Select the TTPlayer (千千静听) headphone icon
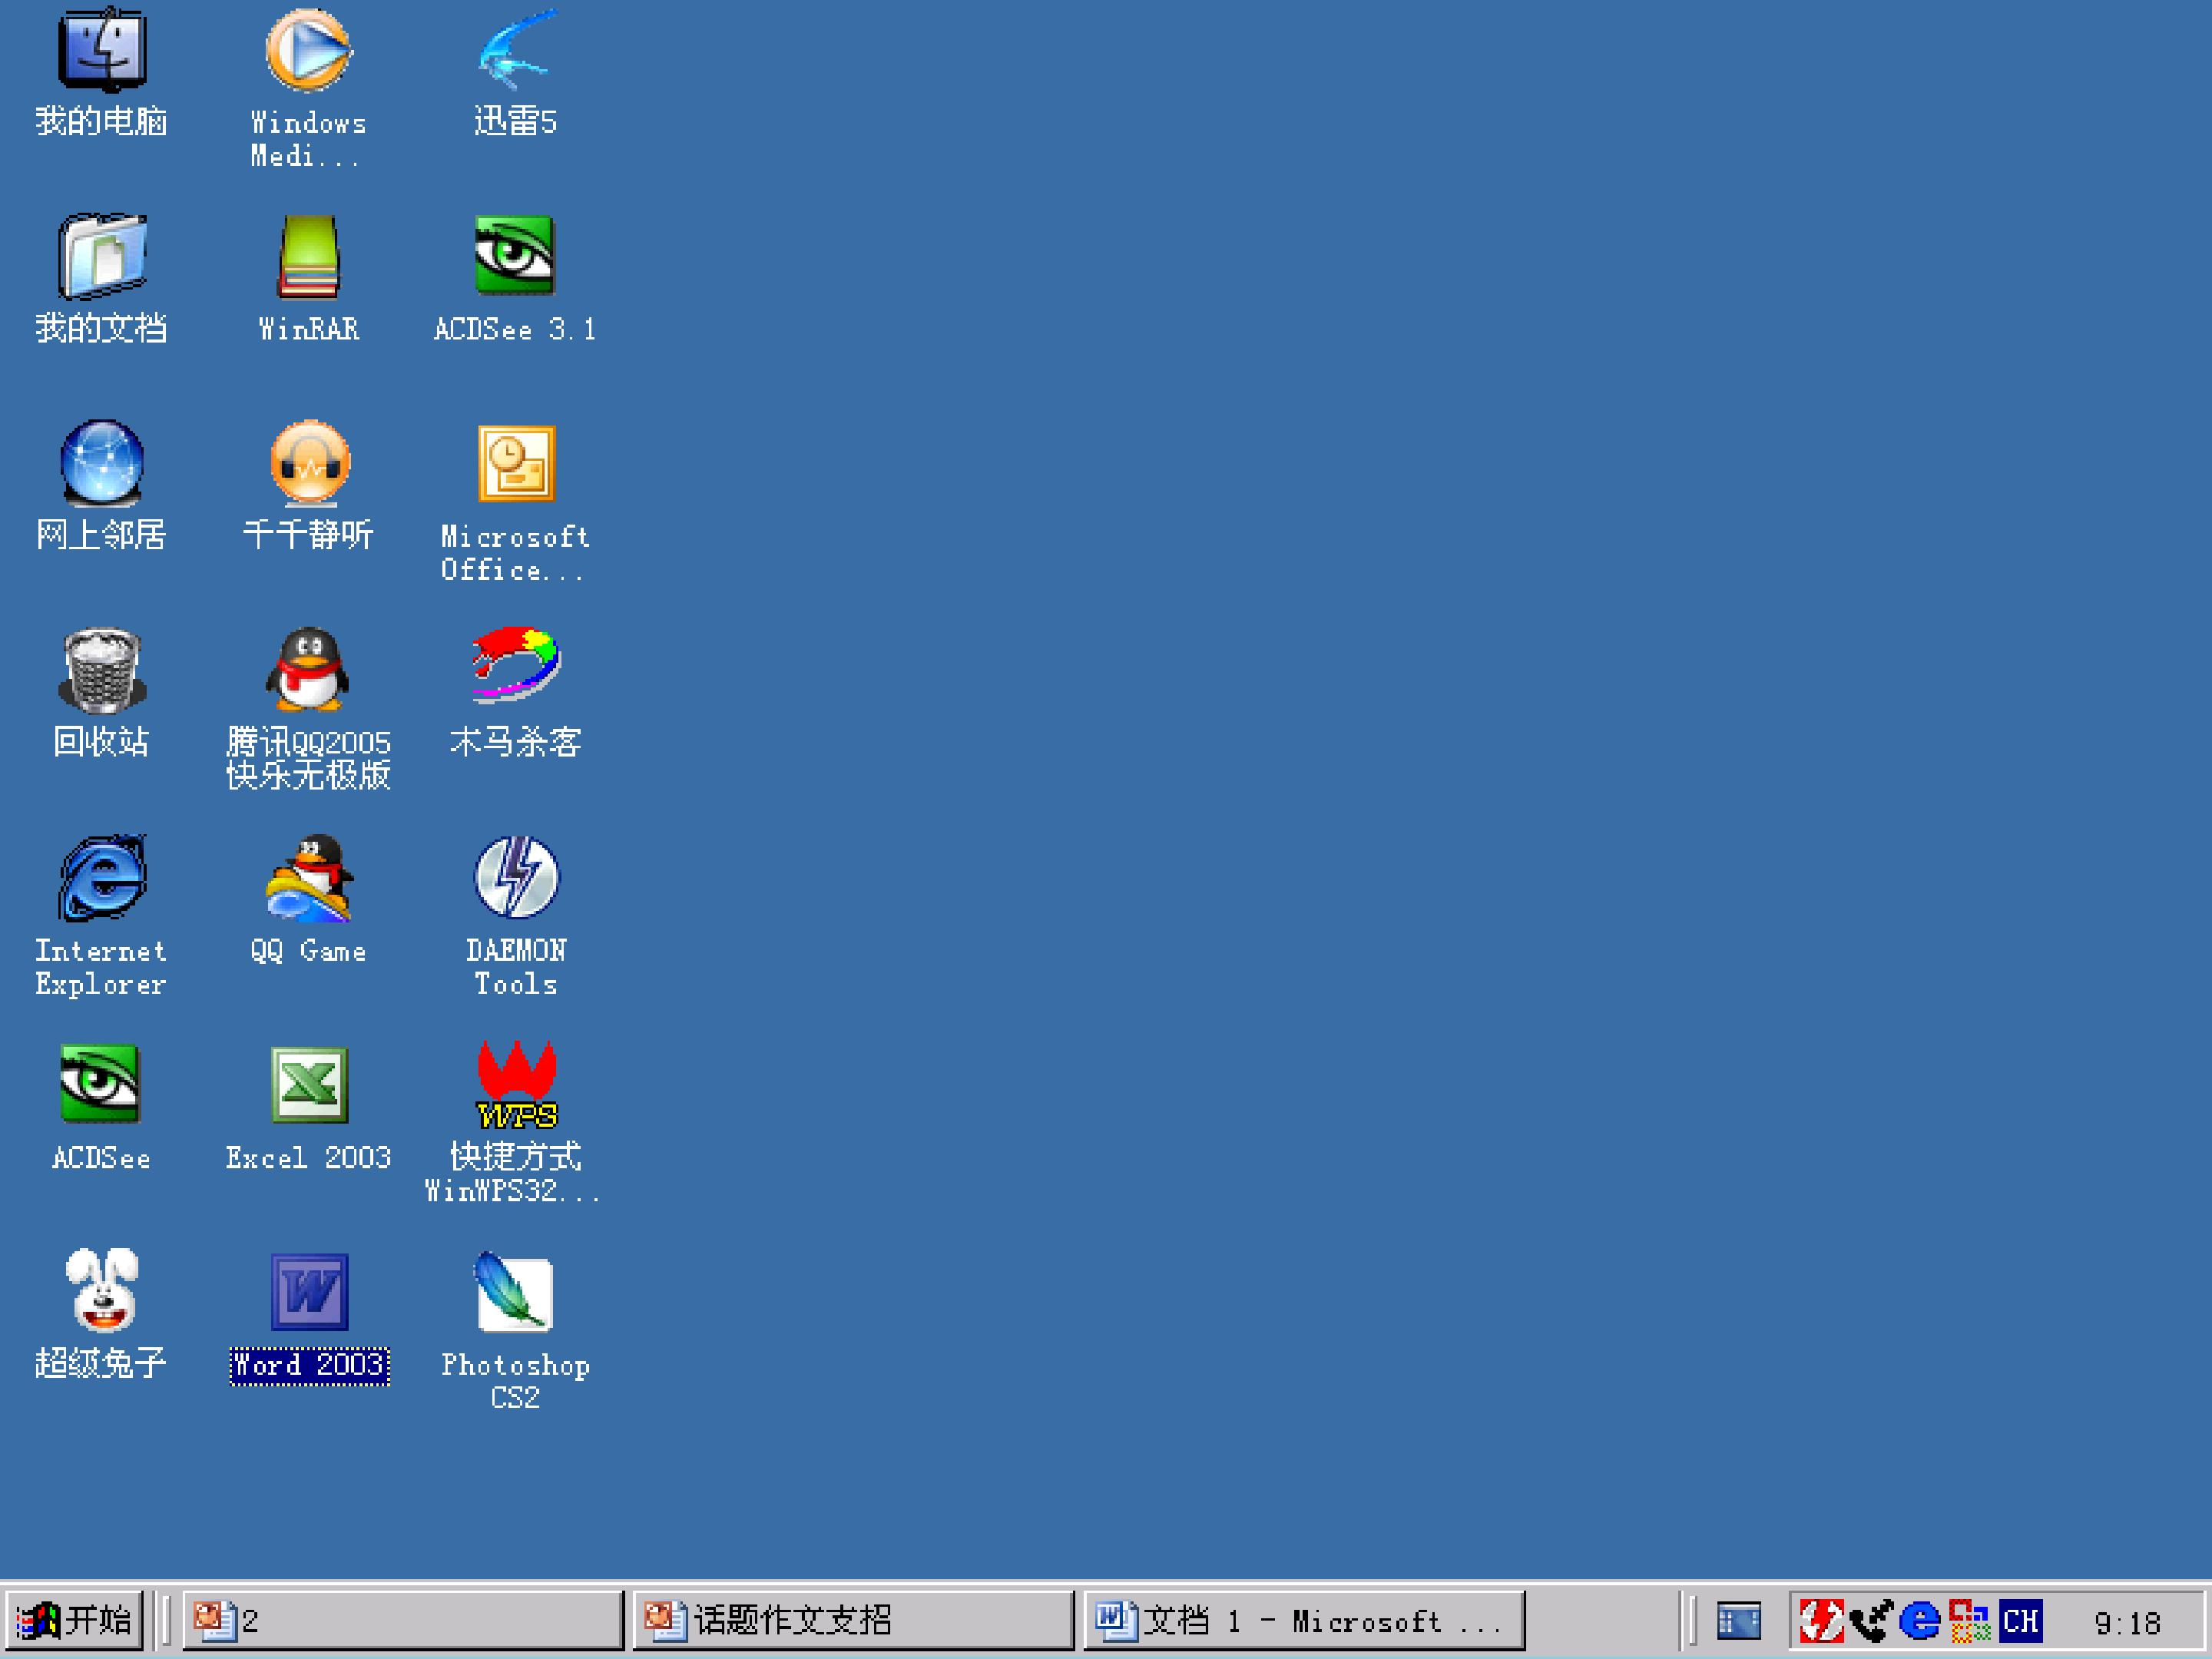 tap(310, 463)
